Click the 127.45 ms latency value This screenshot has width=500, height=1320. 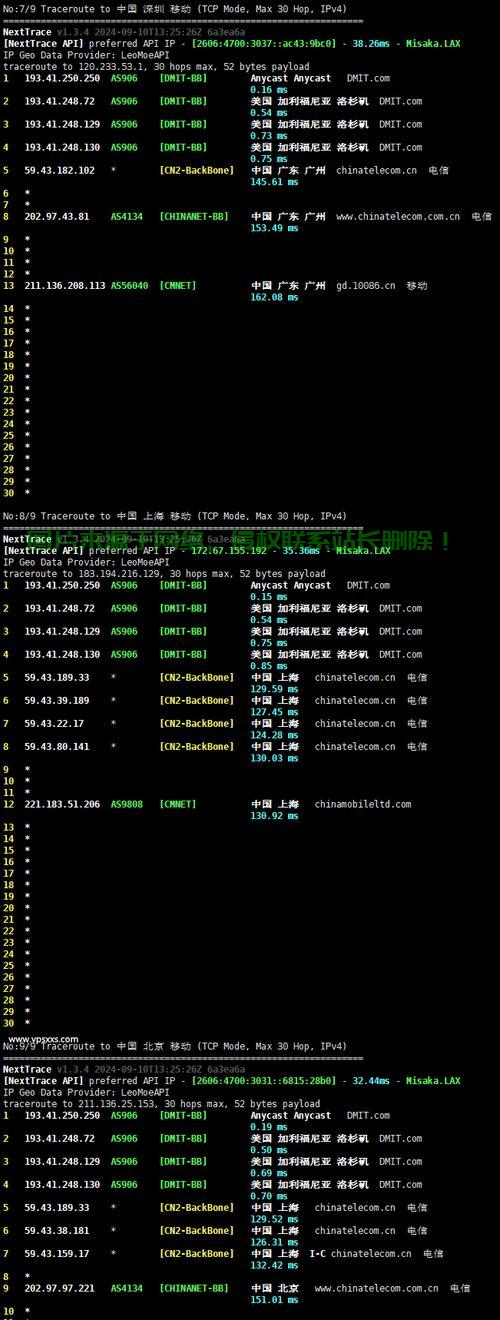274,712
